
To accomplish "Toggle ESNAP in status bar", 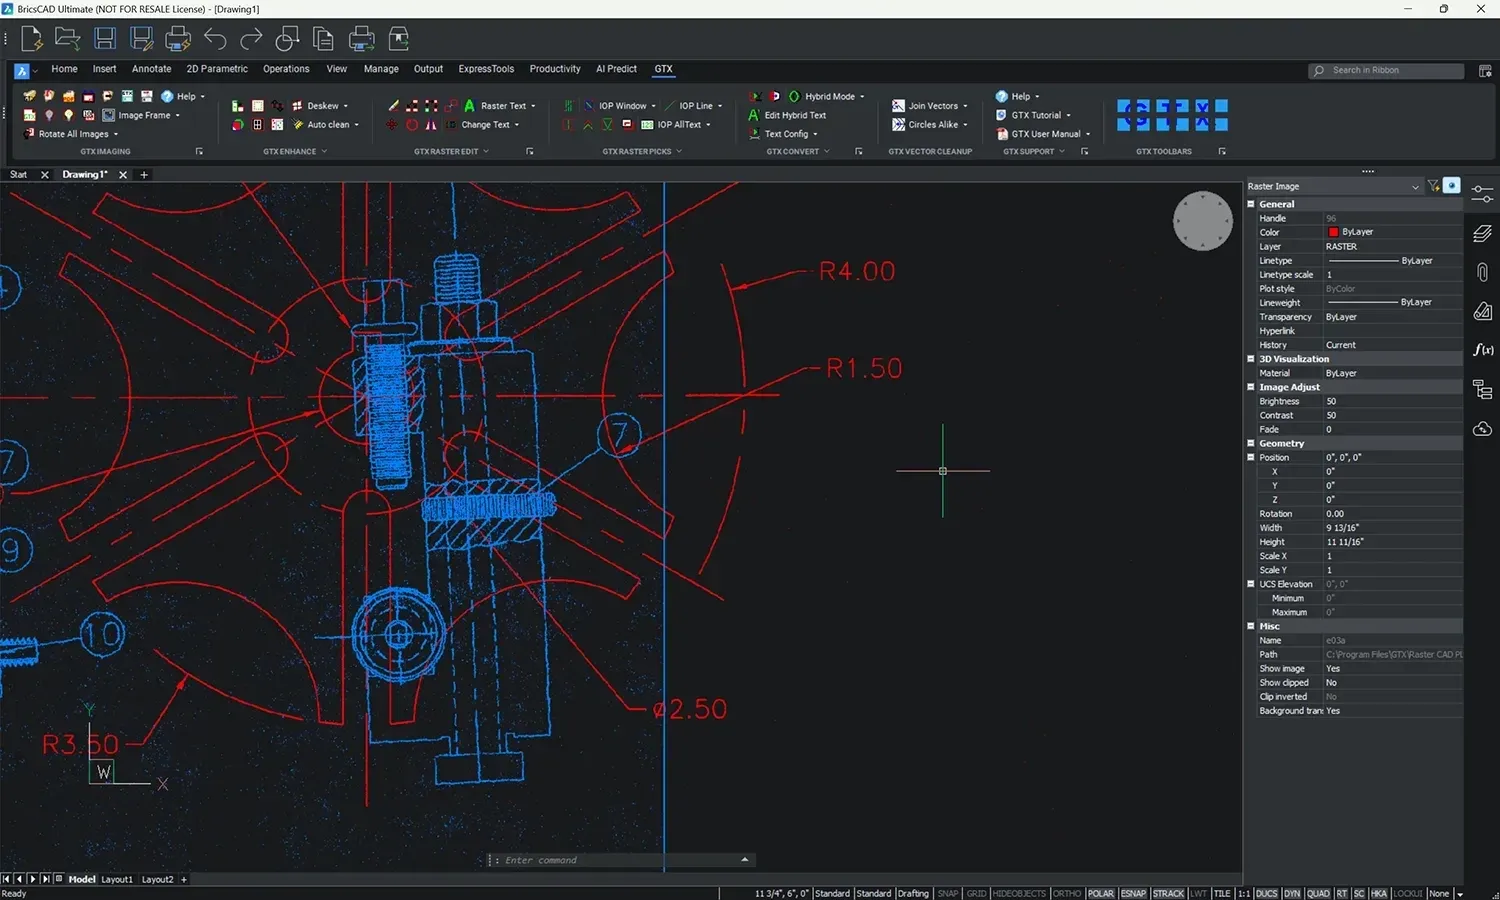I will point(1133,893).
